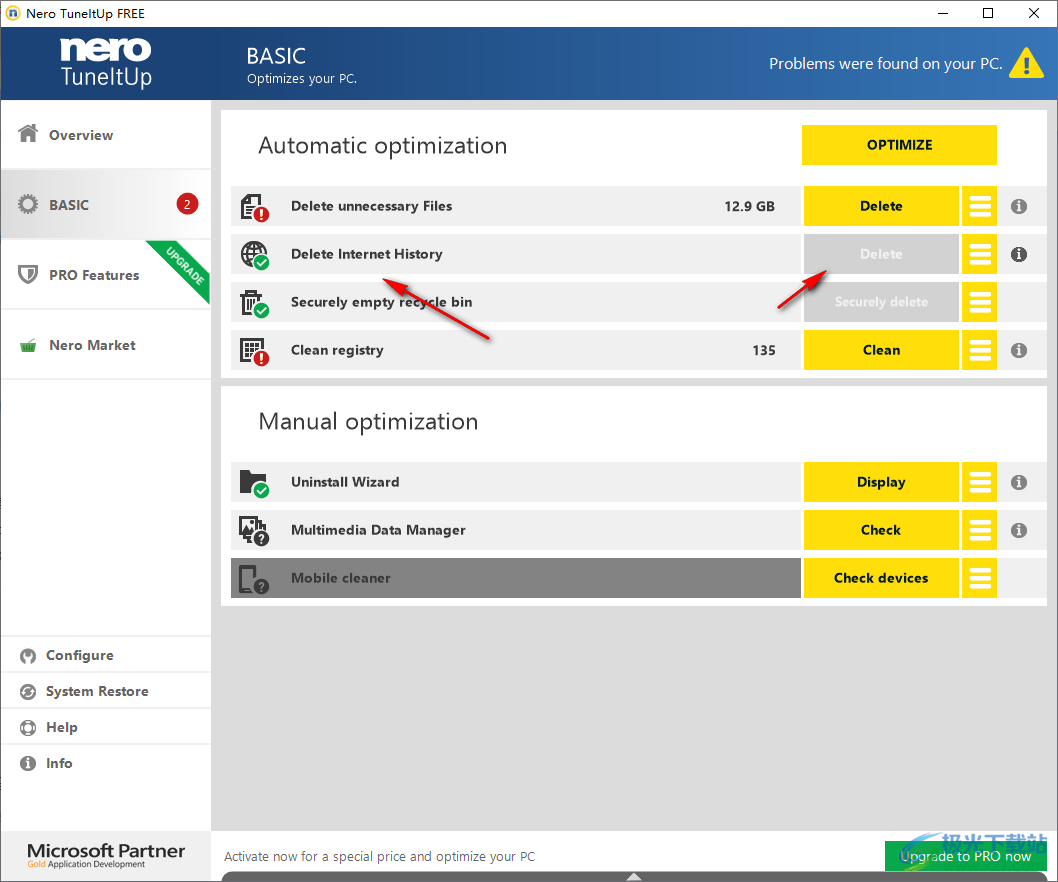
Task: Open options menu for Multimedia Data Manager
Action: tap(979, 530)
